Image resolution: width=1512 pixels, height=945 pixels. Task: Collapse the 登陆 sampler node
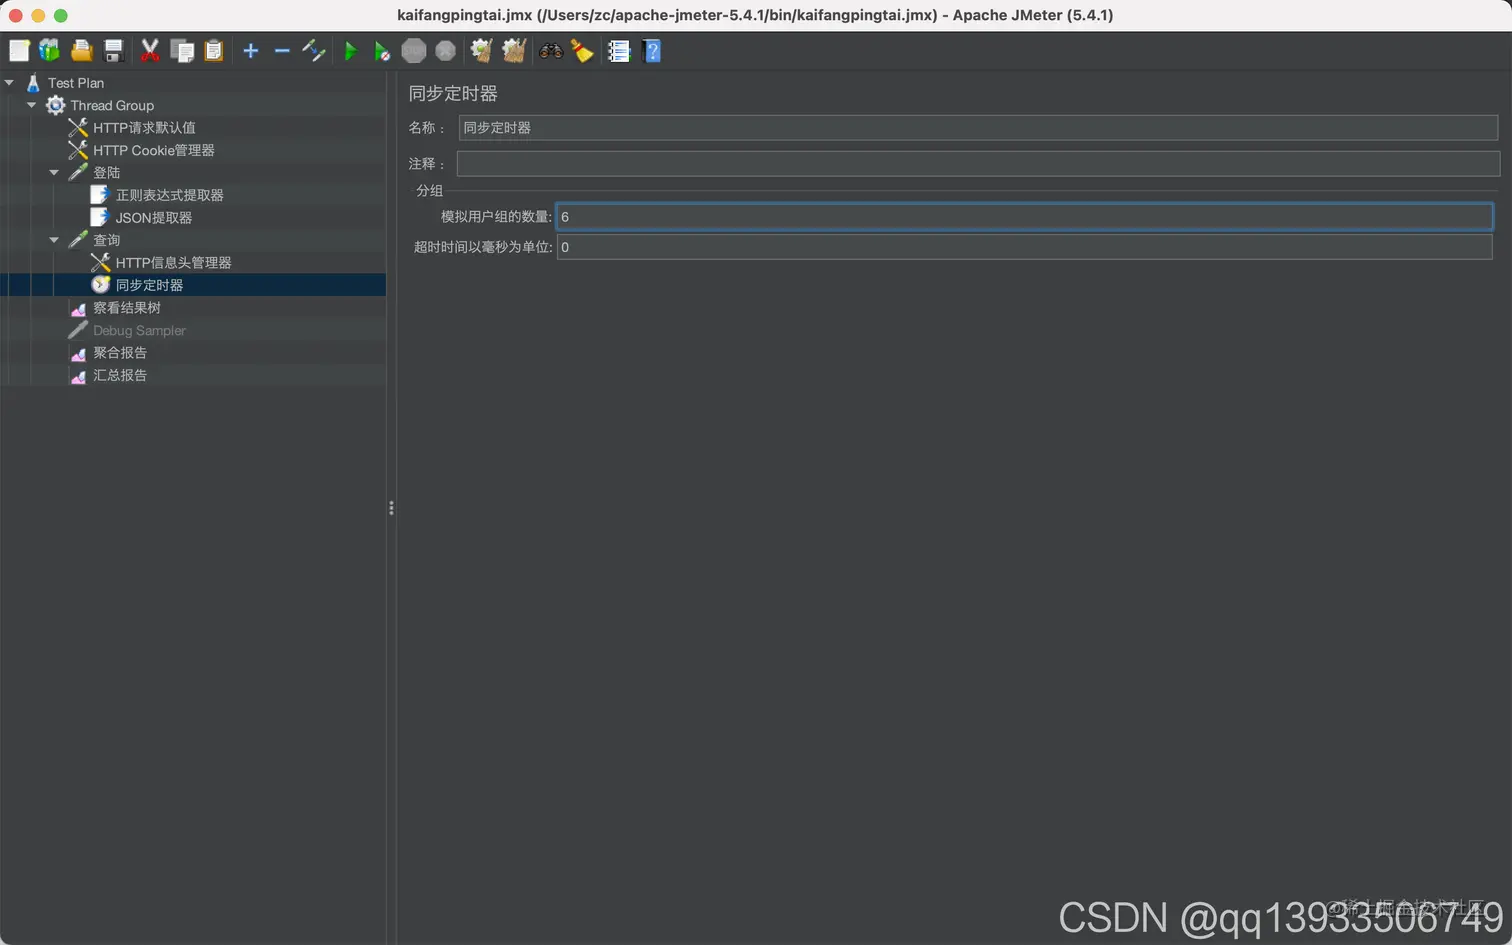point(54,173)
